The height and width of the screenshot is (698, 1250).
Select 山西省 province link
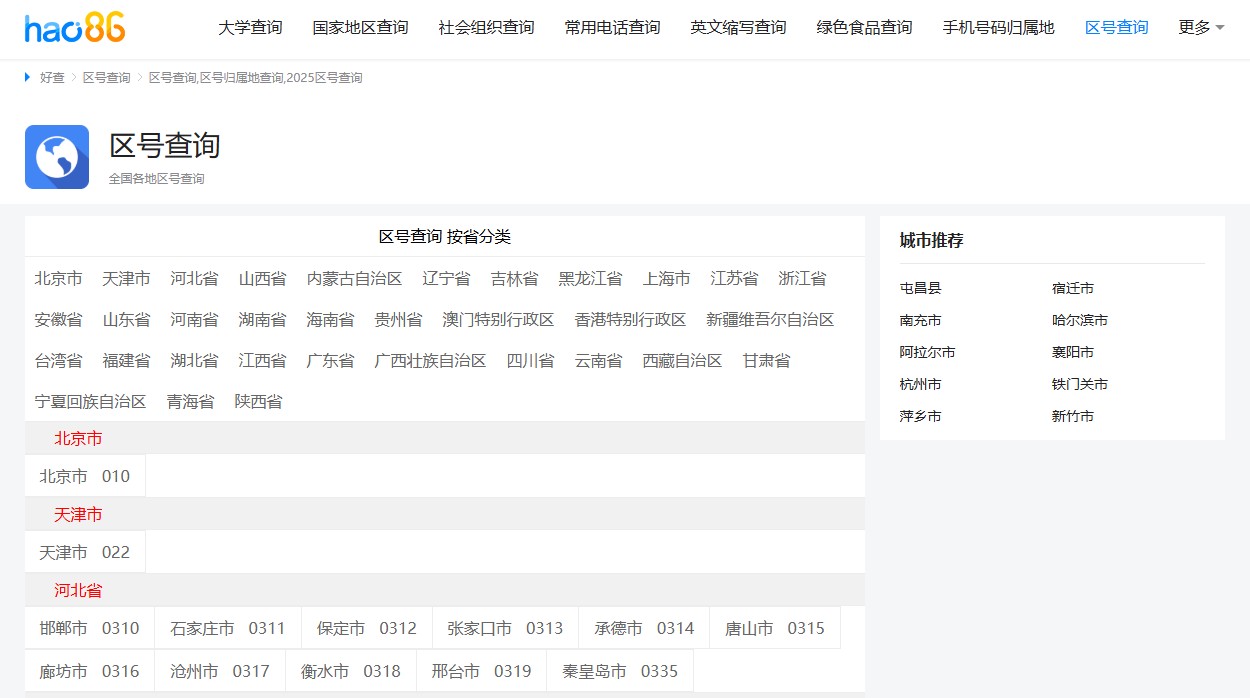tap(262, 279)
